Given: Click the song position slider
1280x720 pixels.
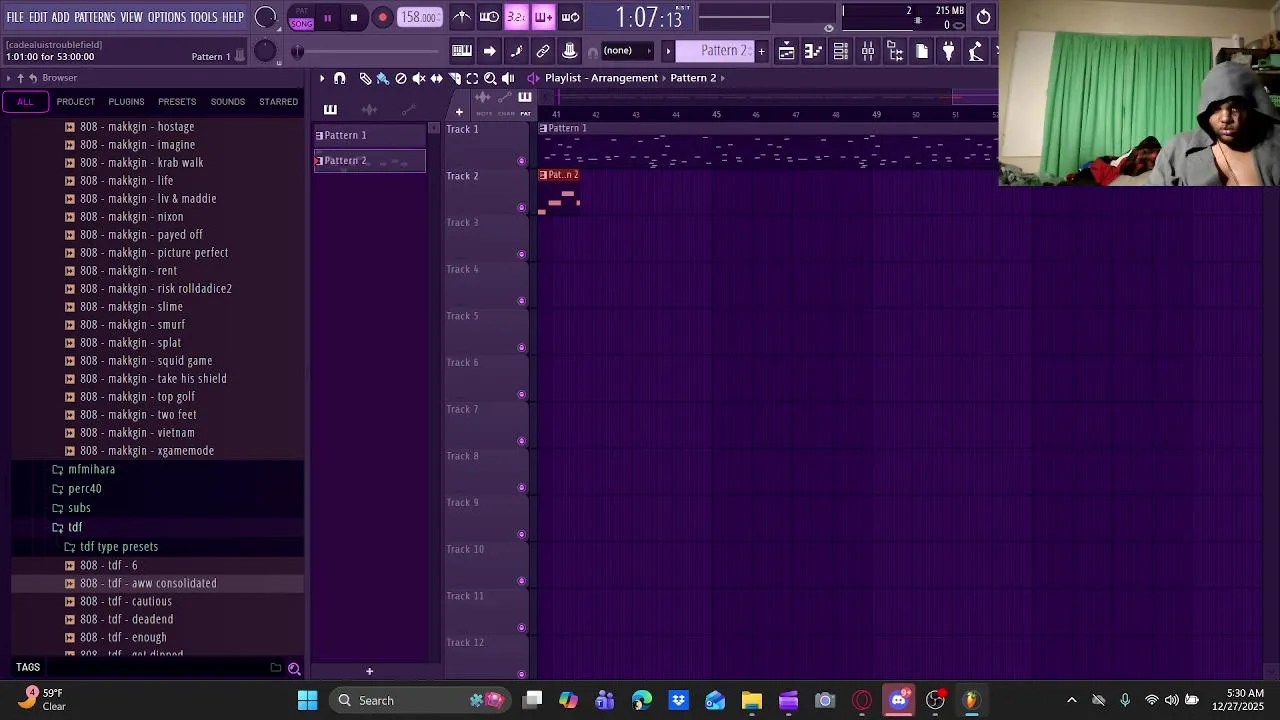Looking at the screenshot, I should click(368, 52).
